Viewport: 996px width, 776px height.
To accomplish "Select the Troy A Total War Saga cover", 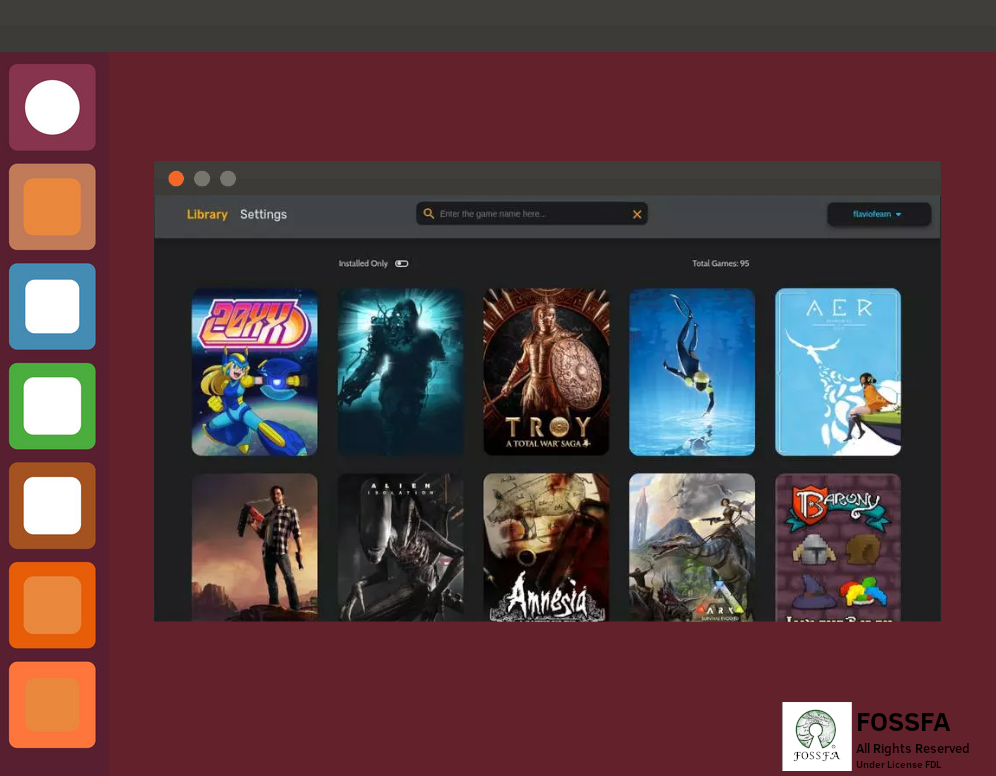I will [546, 372].
